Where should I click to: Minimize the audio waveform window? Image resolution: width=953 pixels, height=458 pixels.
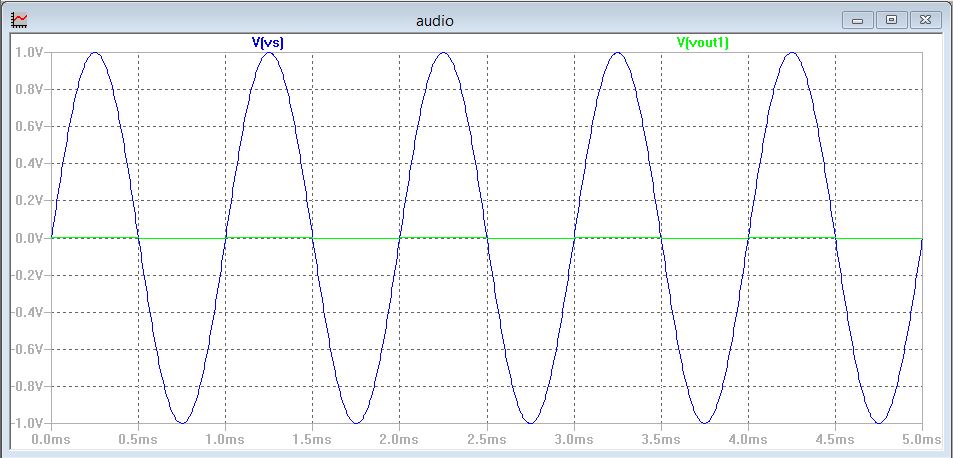(858, 20)
